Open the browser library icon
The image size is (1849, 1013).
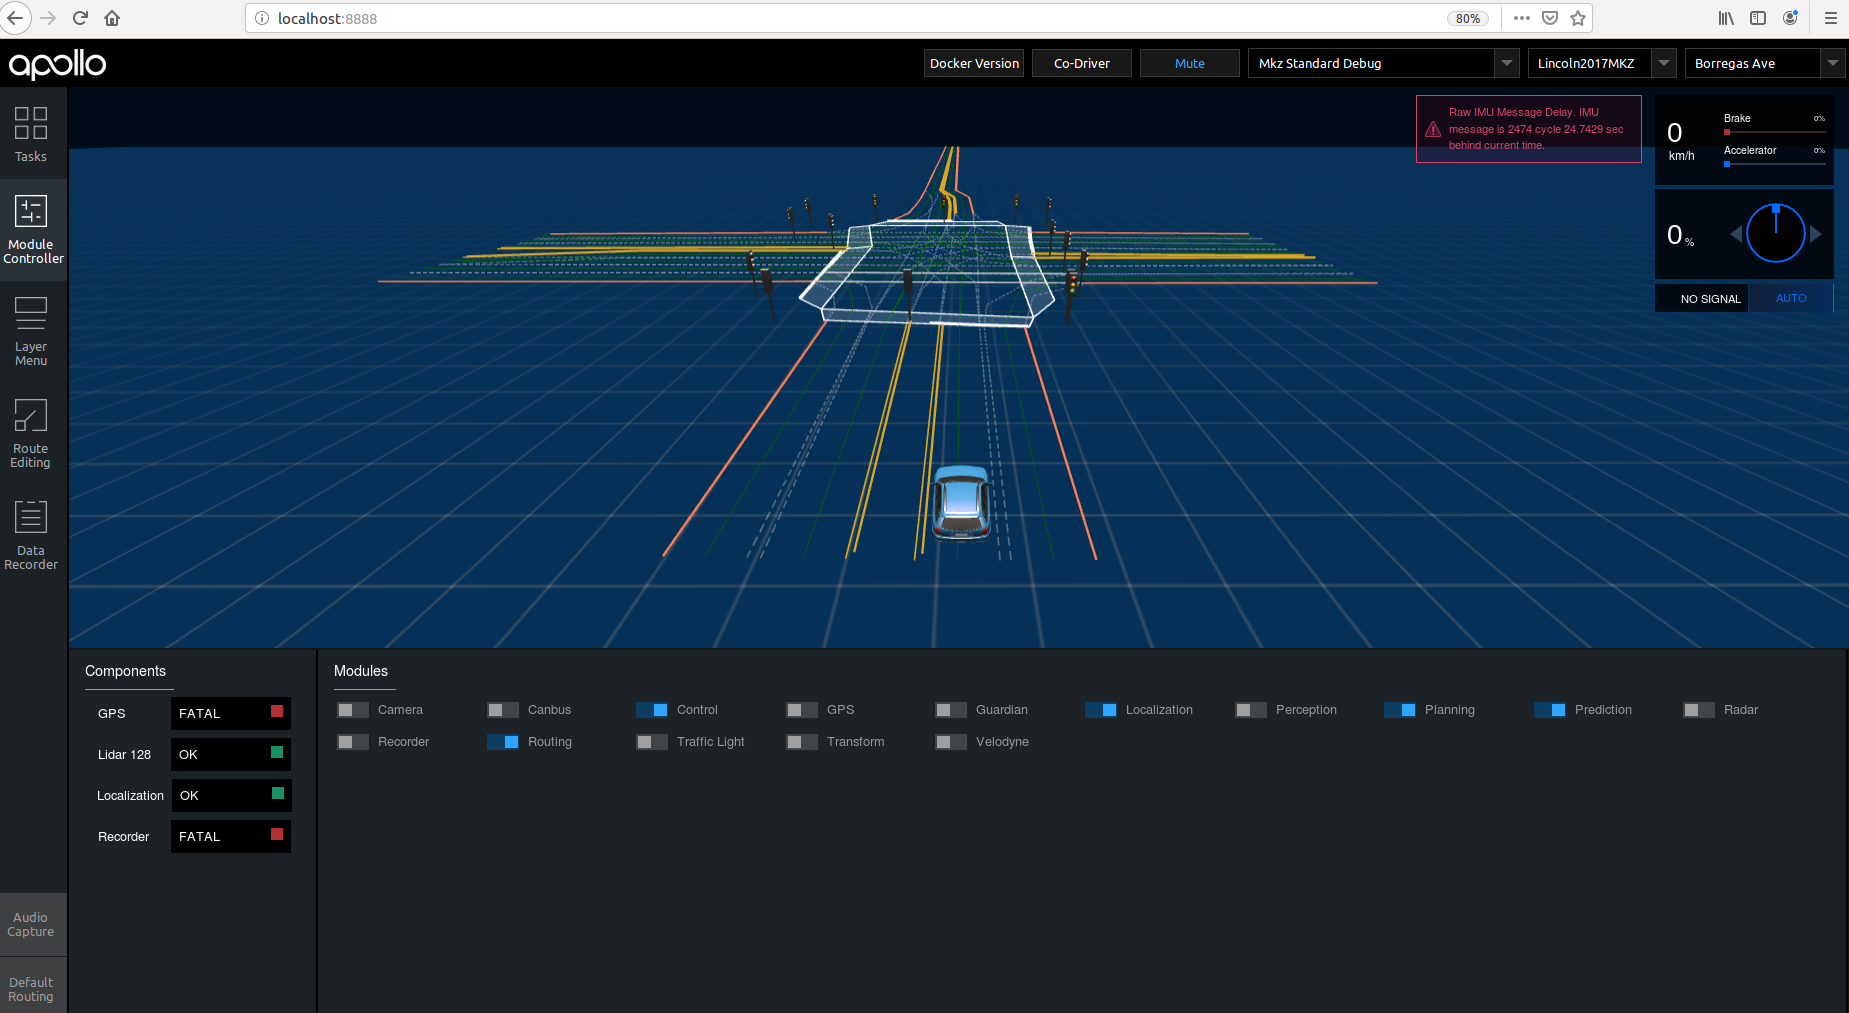tap(1726, 18)
